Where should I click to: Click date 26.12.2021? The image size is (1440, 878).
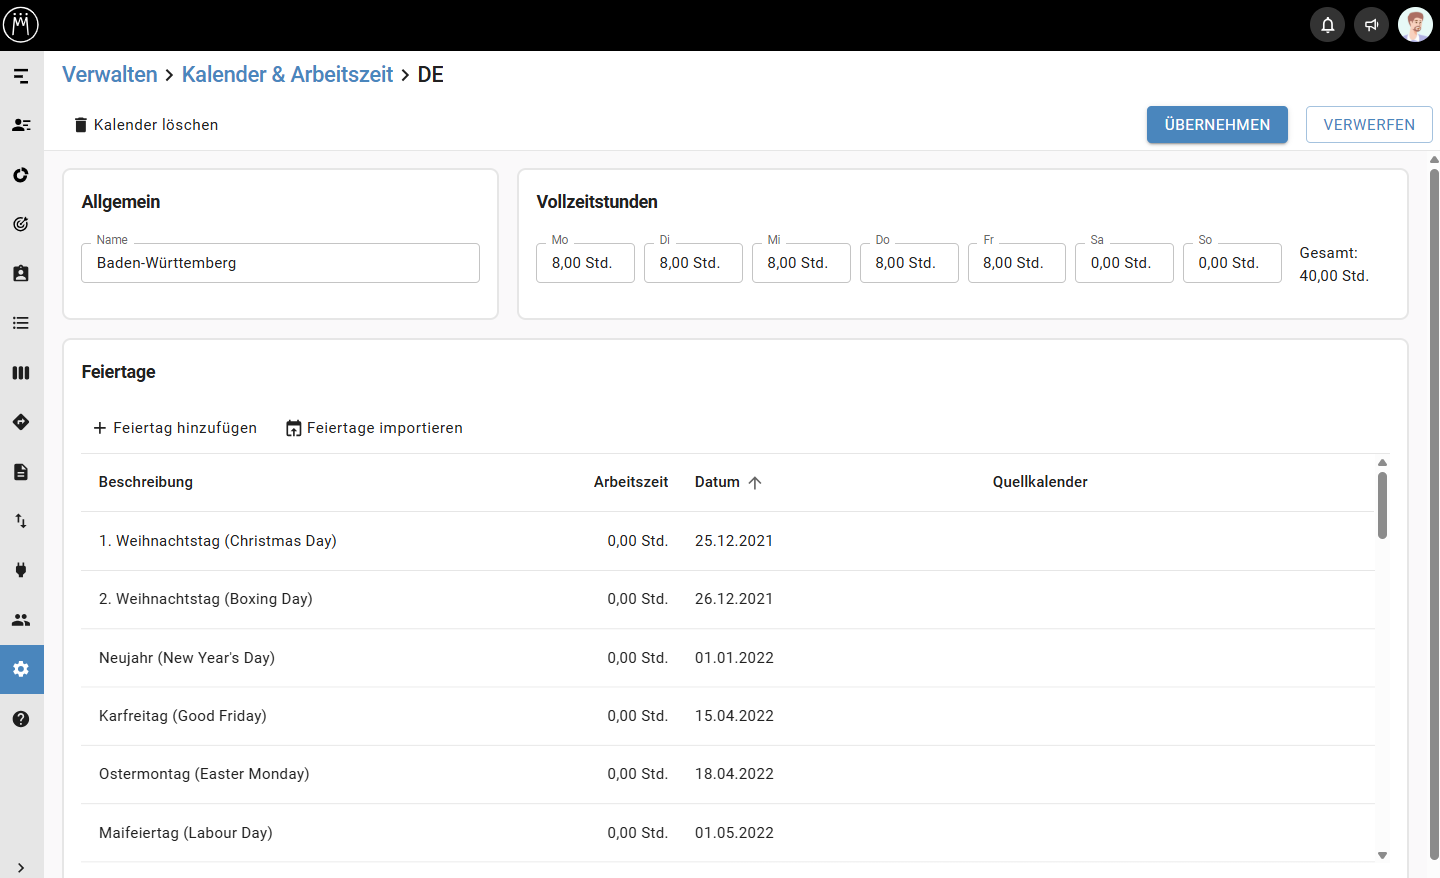(x=734, y=599)
